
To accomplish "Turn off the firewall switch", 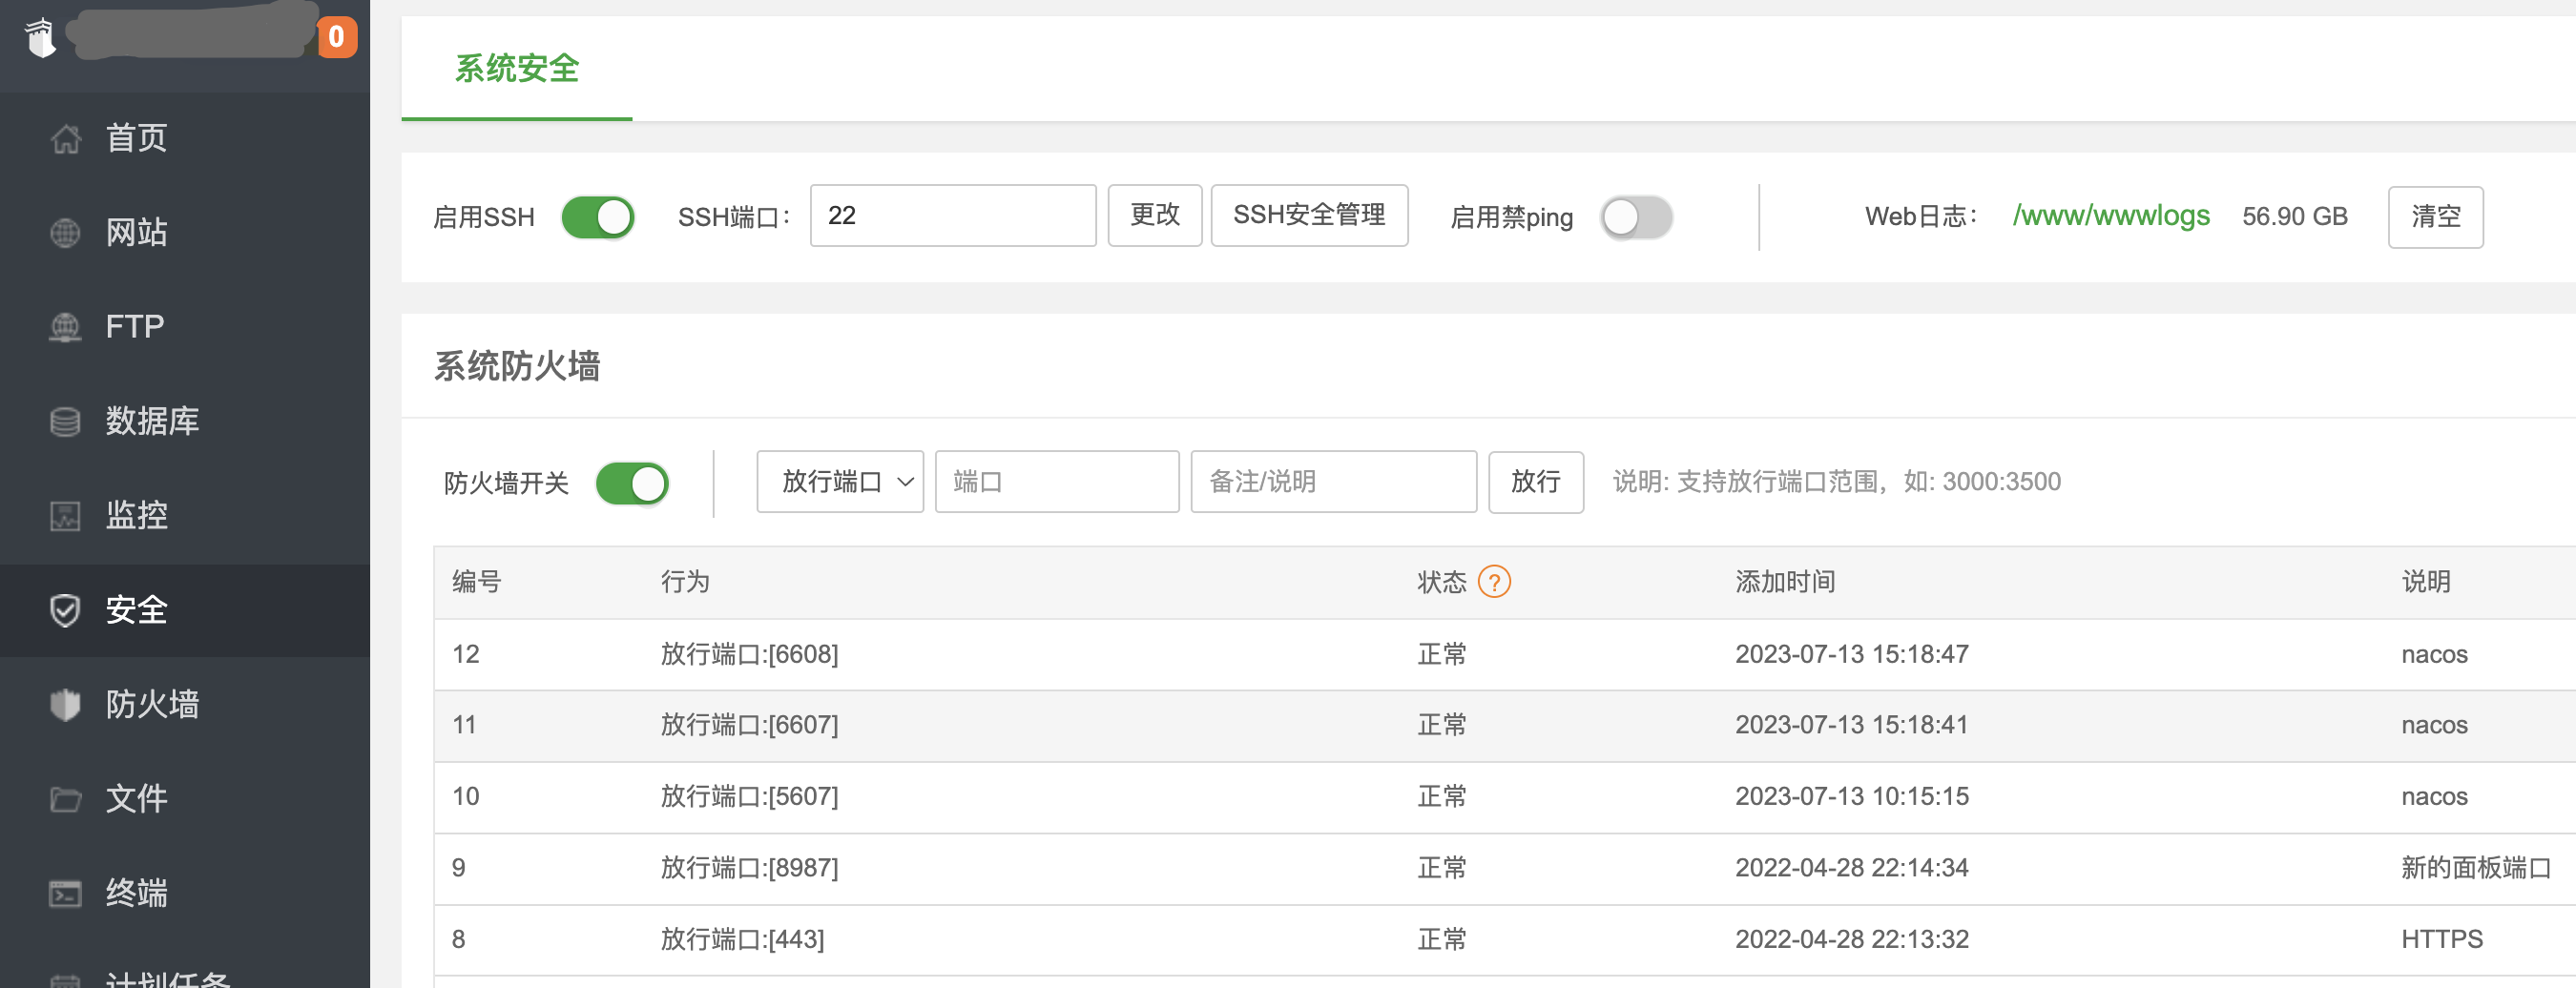I will pyautogui.click(x=631, y=484).
